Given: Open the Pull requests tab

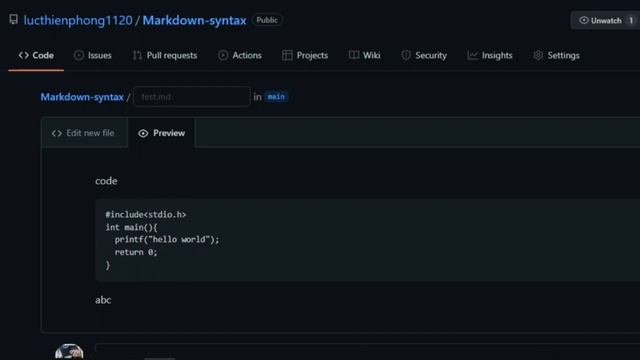Looking at the screenshot, I should coord(165,55).
